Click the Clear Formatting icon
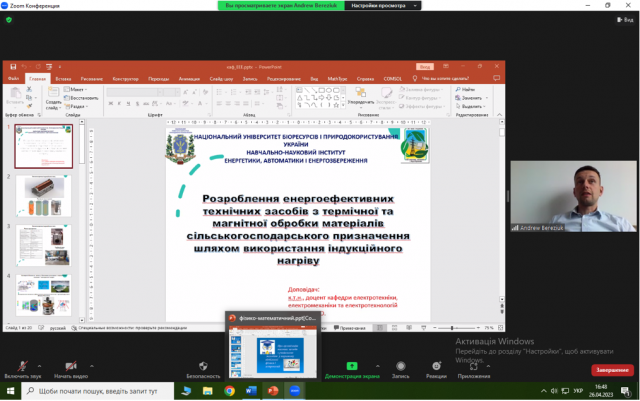The image size is (640, 401). coord(205,92)
